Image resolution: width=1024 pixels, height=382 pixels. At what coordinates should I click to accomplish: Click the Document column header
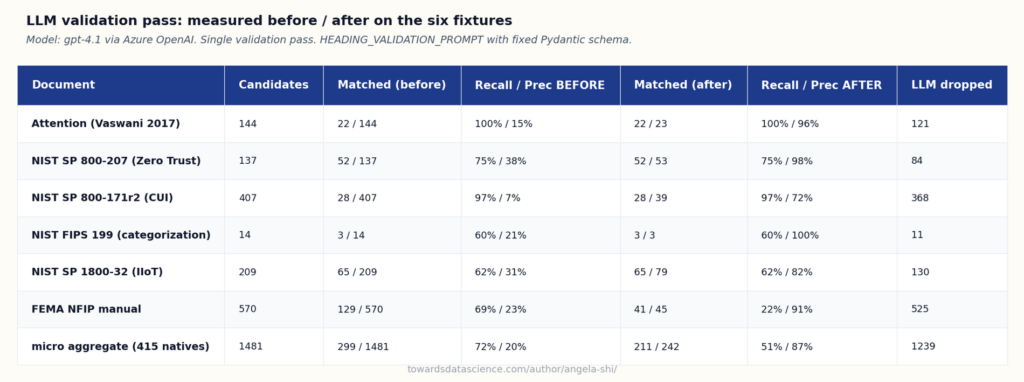coord(63,85)
